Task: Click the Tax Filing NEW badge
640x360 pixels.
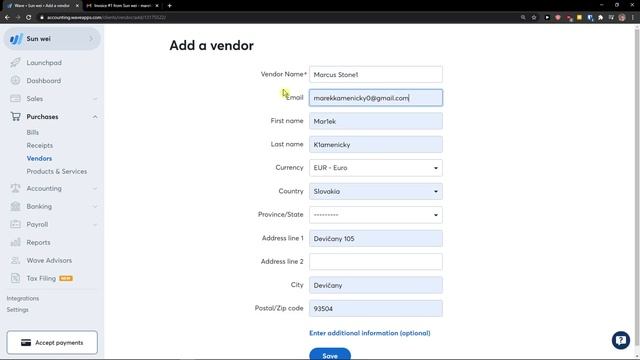Action: 66,278
